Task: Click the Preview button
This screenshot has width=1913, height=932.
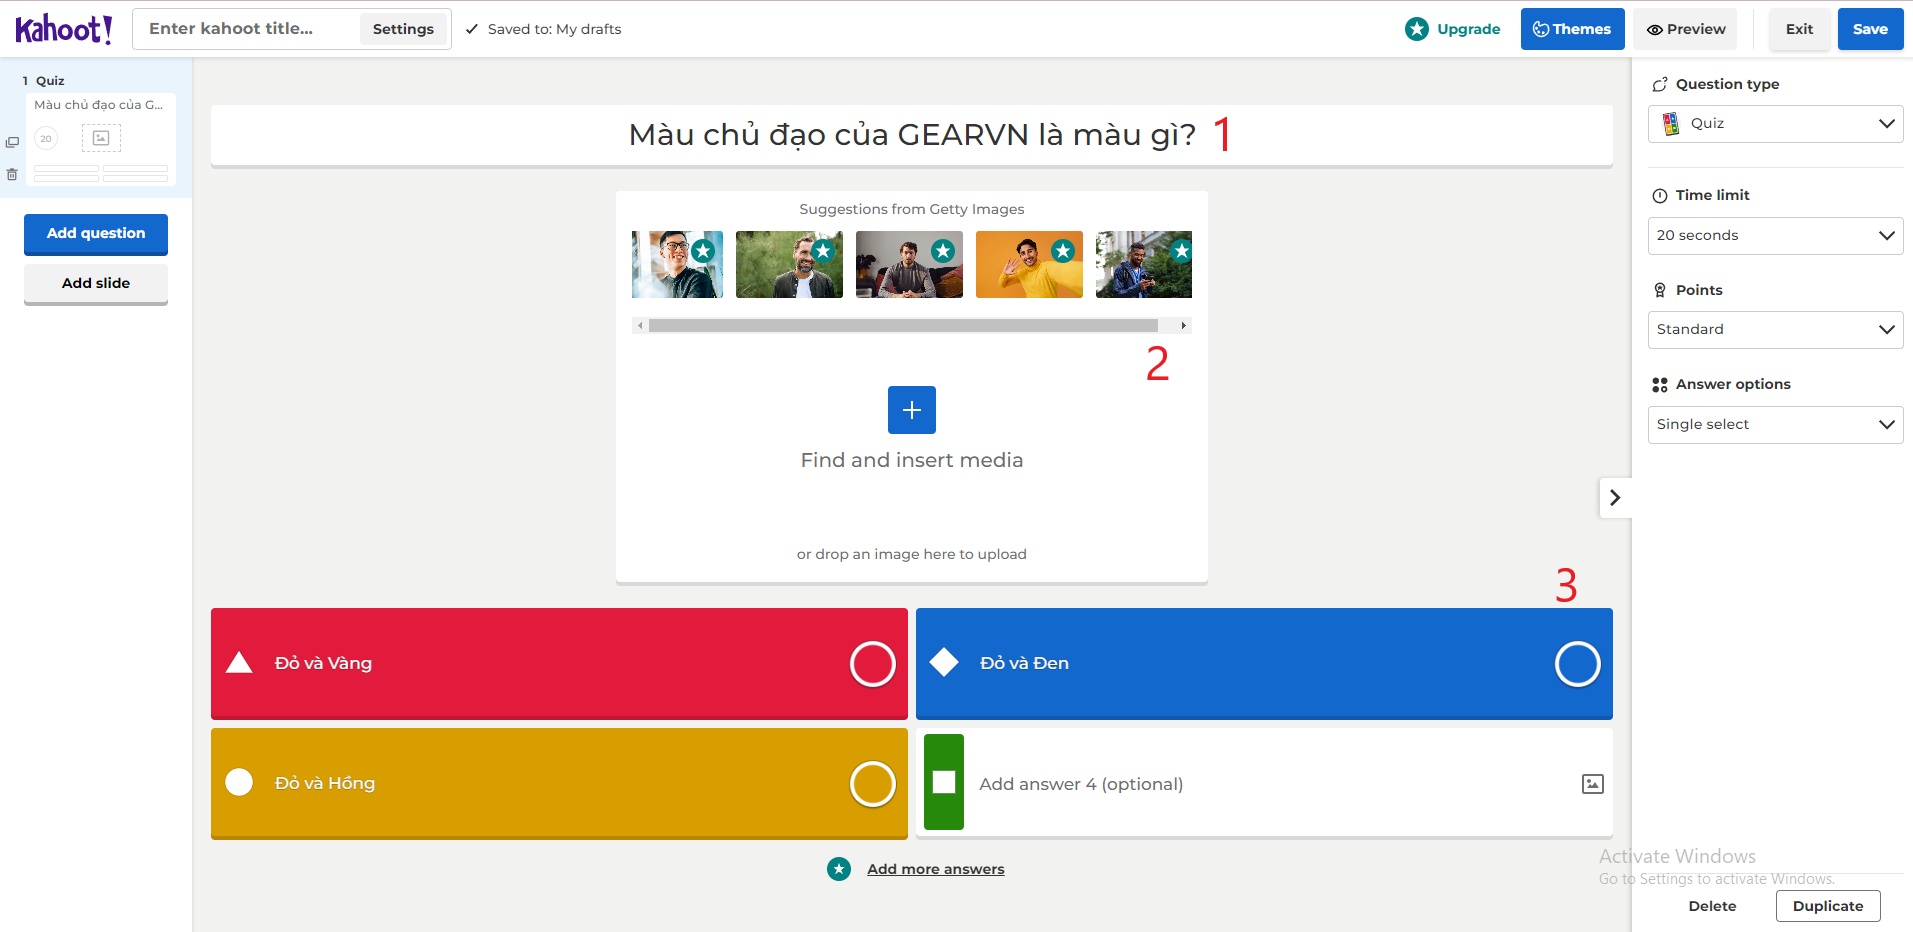Action: [1686, 29]
